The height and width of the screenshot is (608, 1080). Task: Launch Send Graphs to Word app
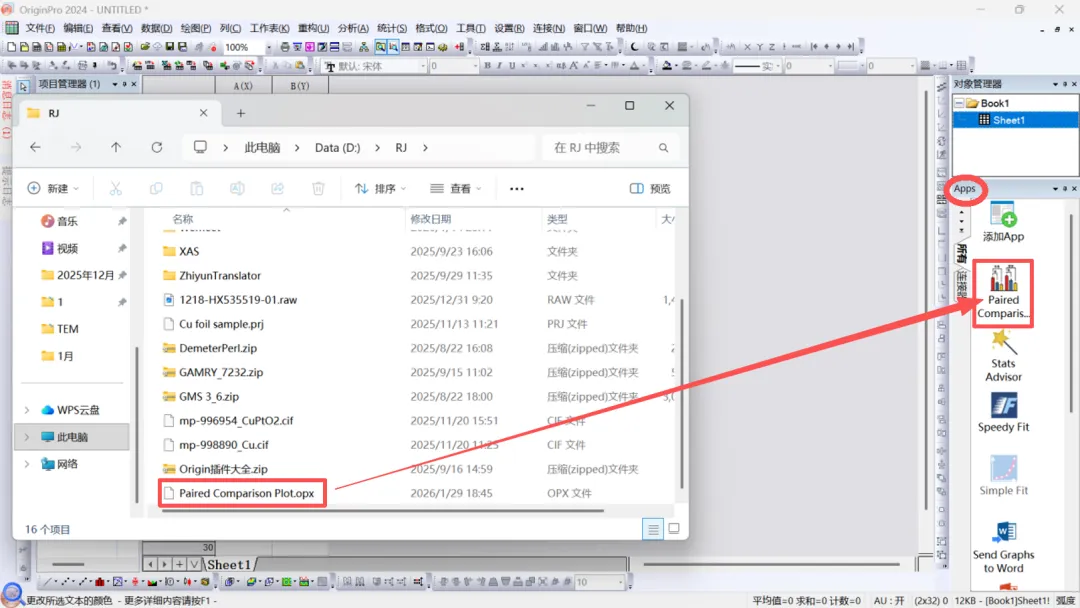pyautogui.click(x=1003, y=547)
